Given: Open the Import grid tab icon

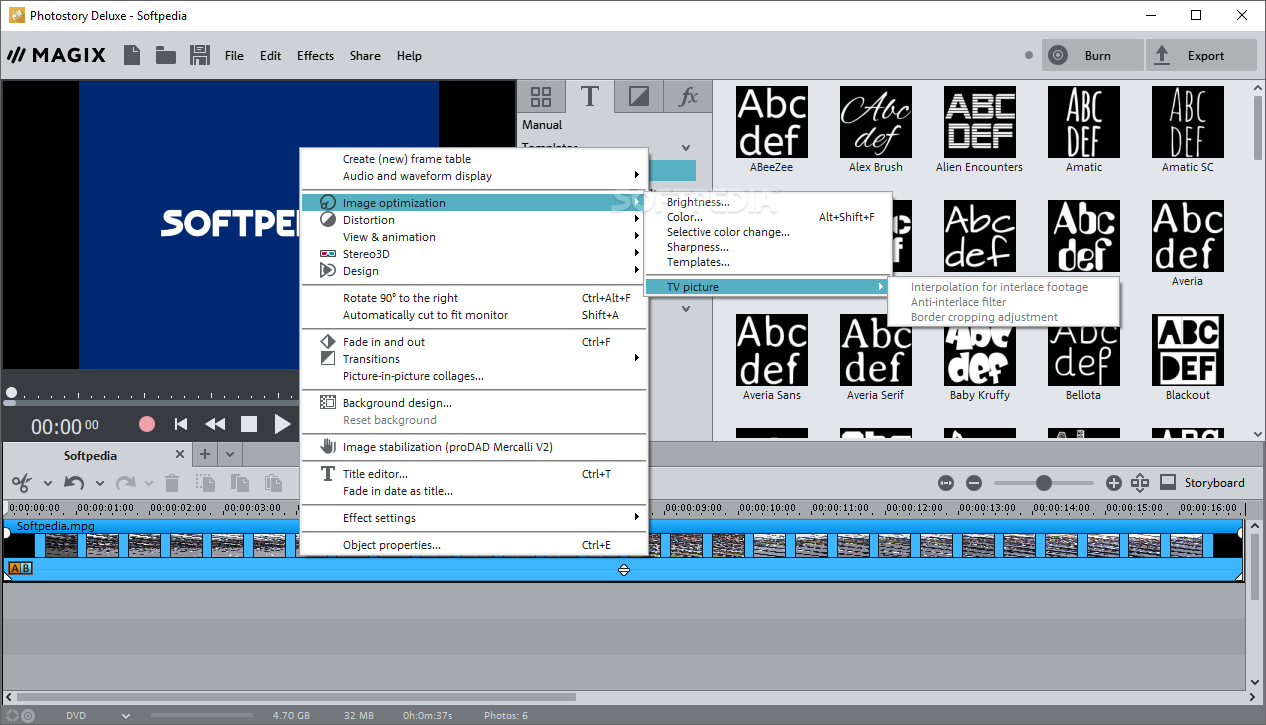Looking at the screenshot, I should 541,97.
